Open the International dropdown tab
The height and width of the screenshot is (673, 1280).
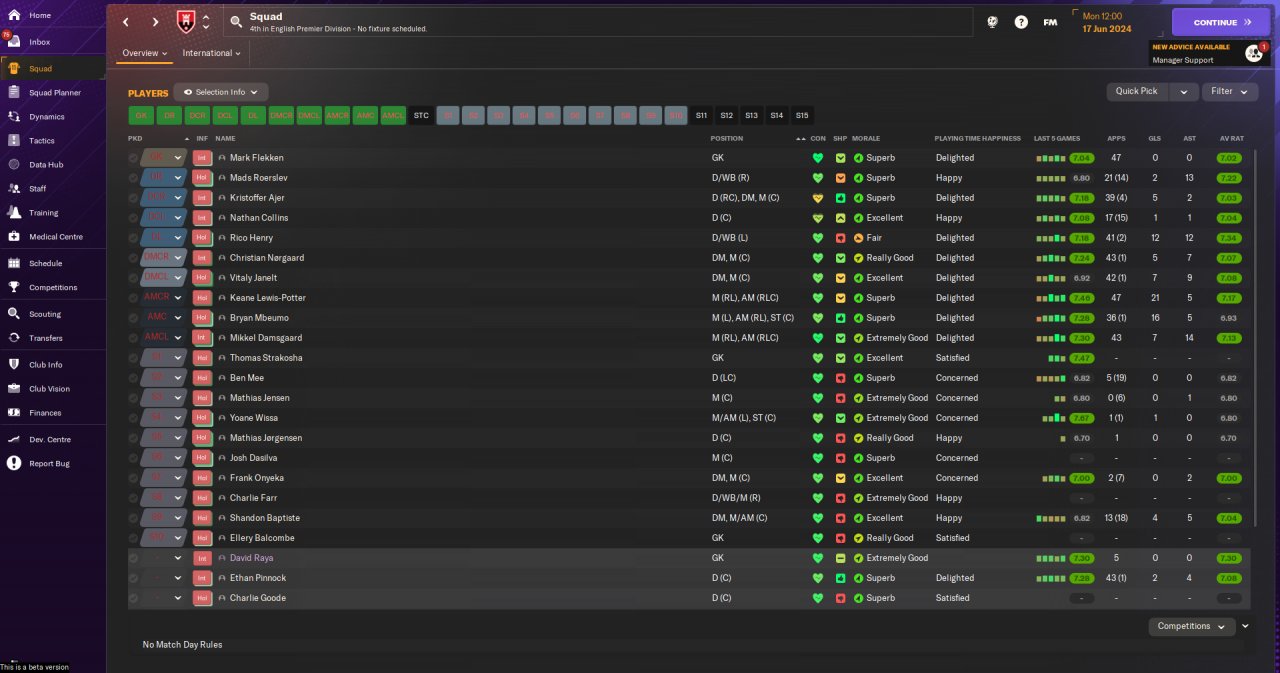[x=212, y=53]
